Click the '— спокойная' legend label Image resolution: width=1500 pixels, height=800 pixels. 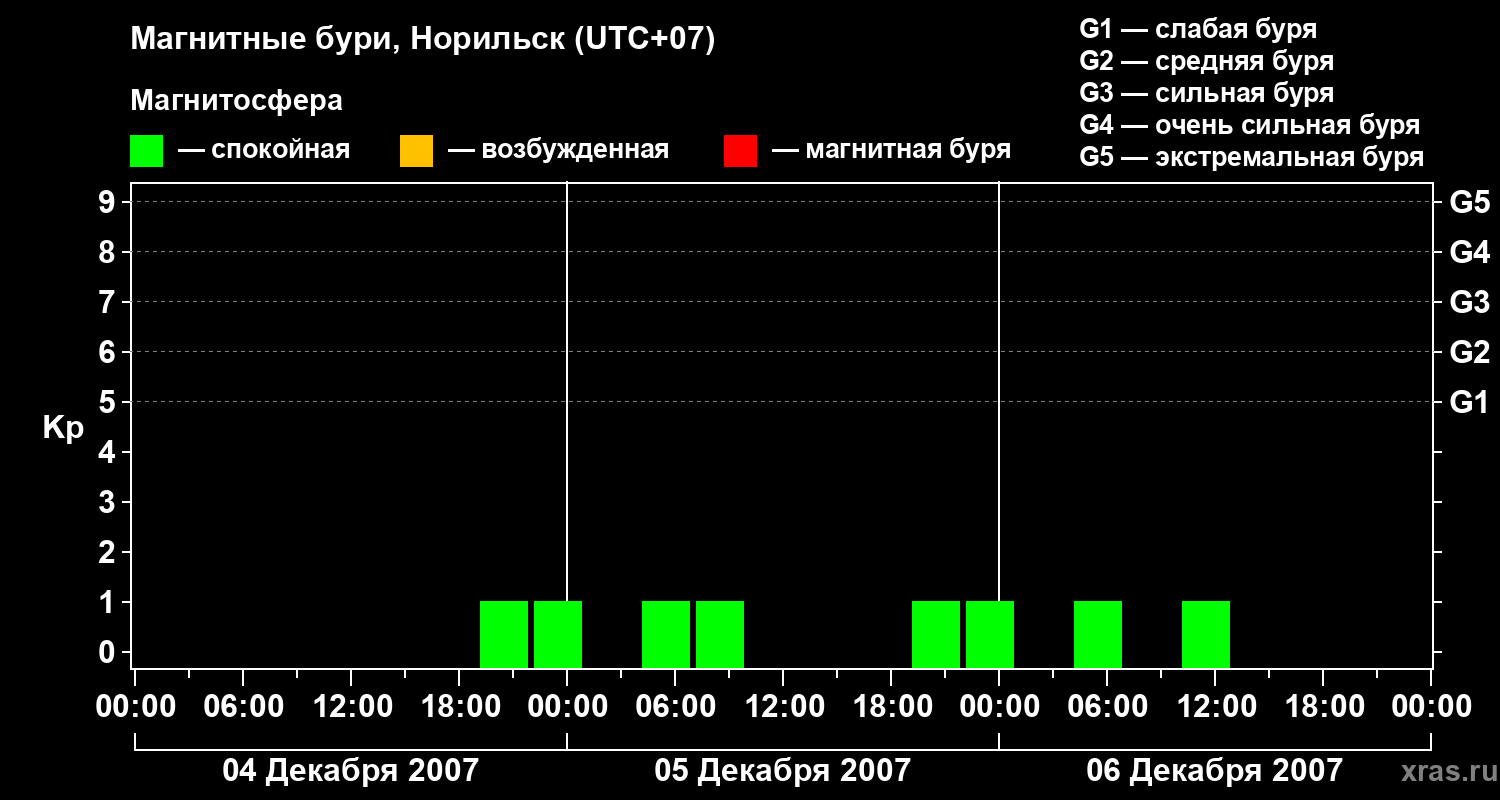point(263,151)
